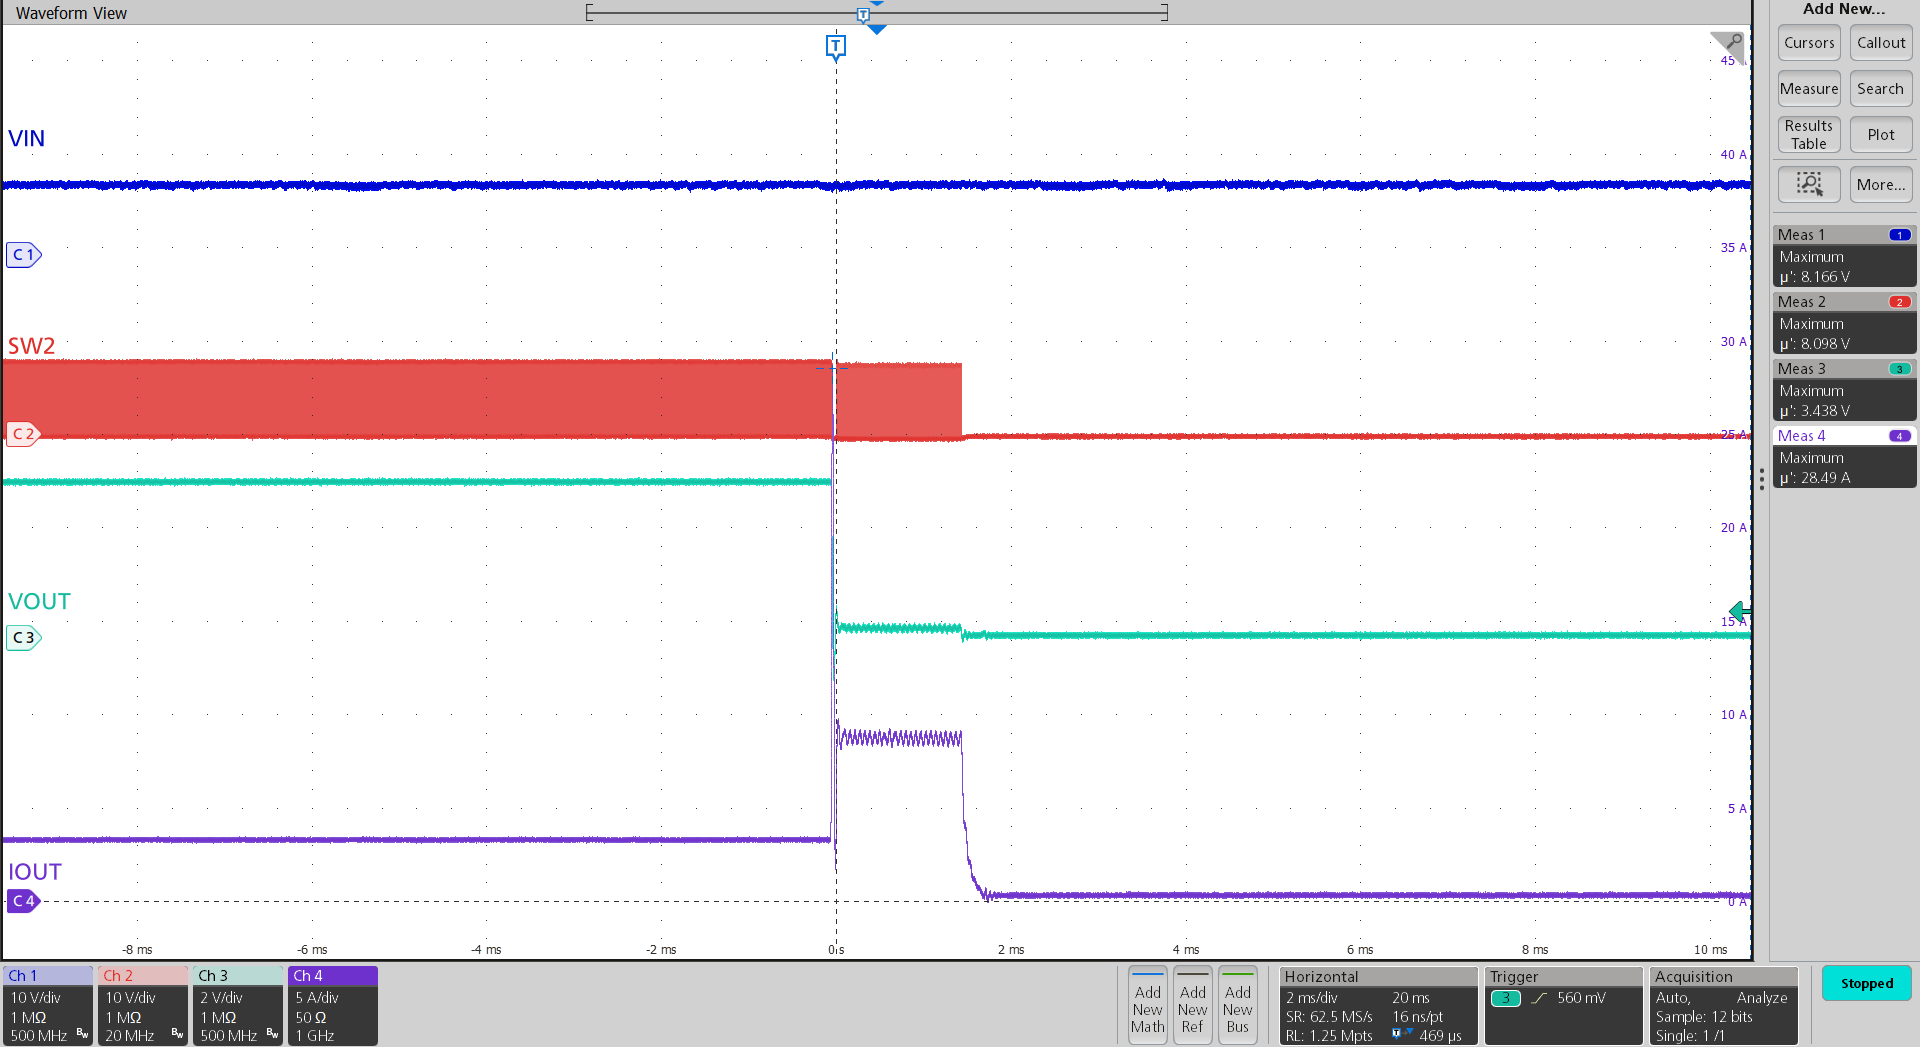This screenshot has height=1047, width=1920.
Task: Click Add New Math
Action: (x=1147, y=1006)
